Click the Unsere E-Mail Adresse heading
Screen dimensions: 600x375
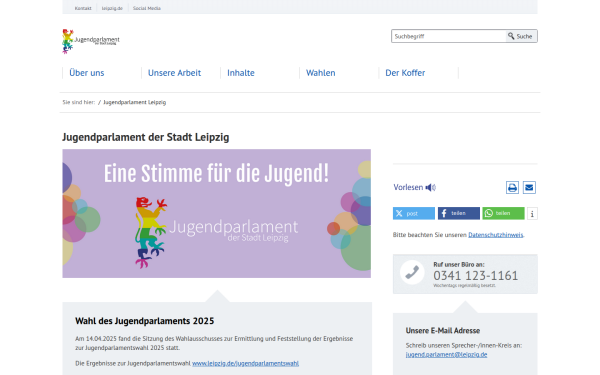[x=443, y=331]
